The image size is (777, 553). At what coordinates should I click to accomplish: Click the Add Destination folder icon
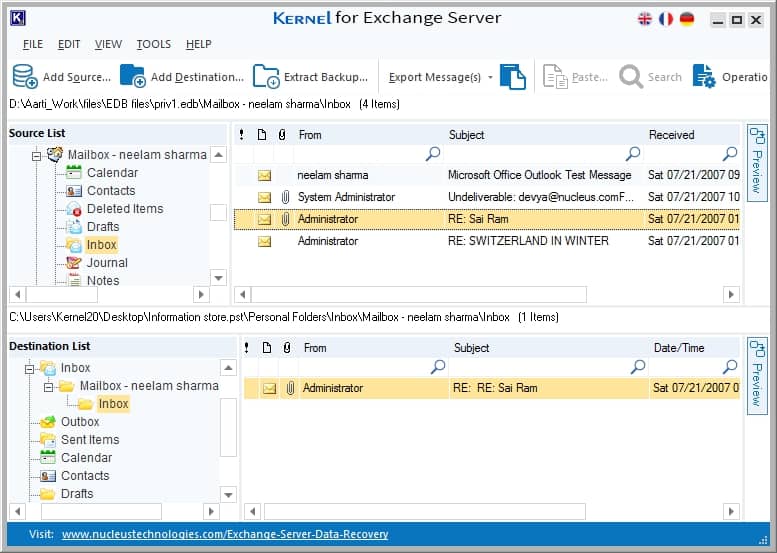tap(132, 77)
